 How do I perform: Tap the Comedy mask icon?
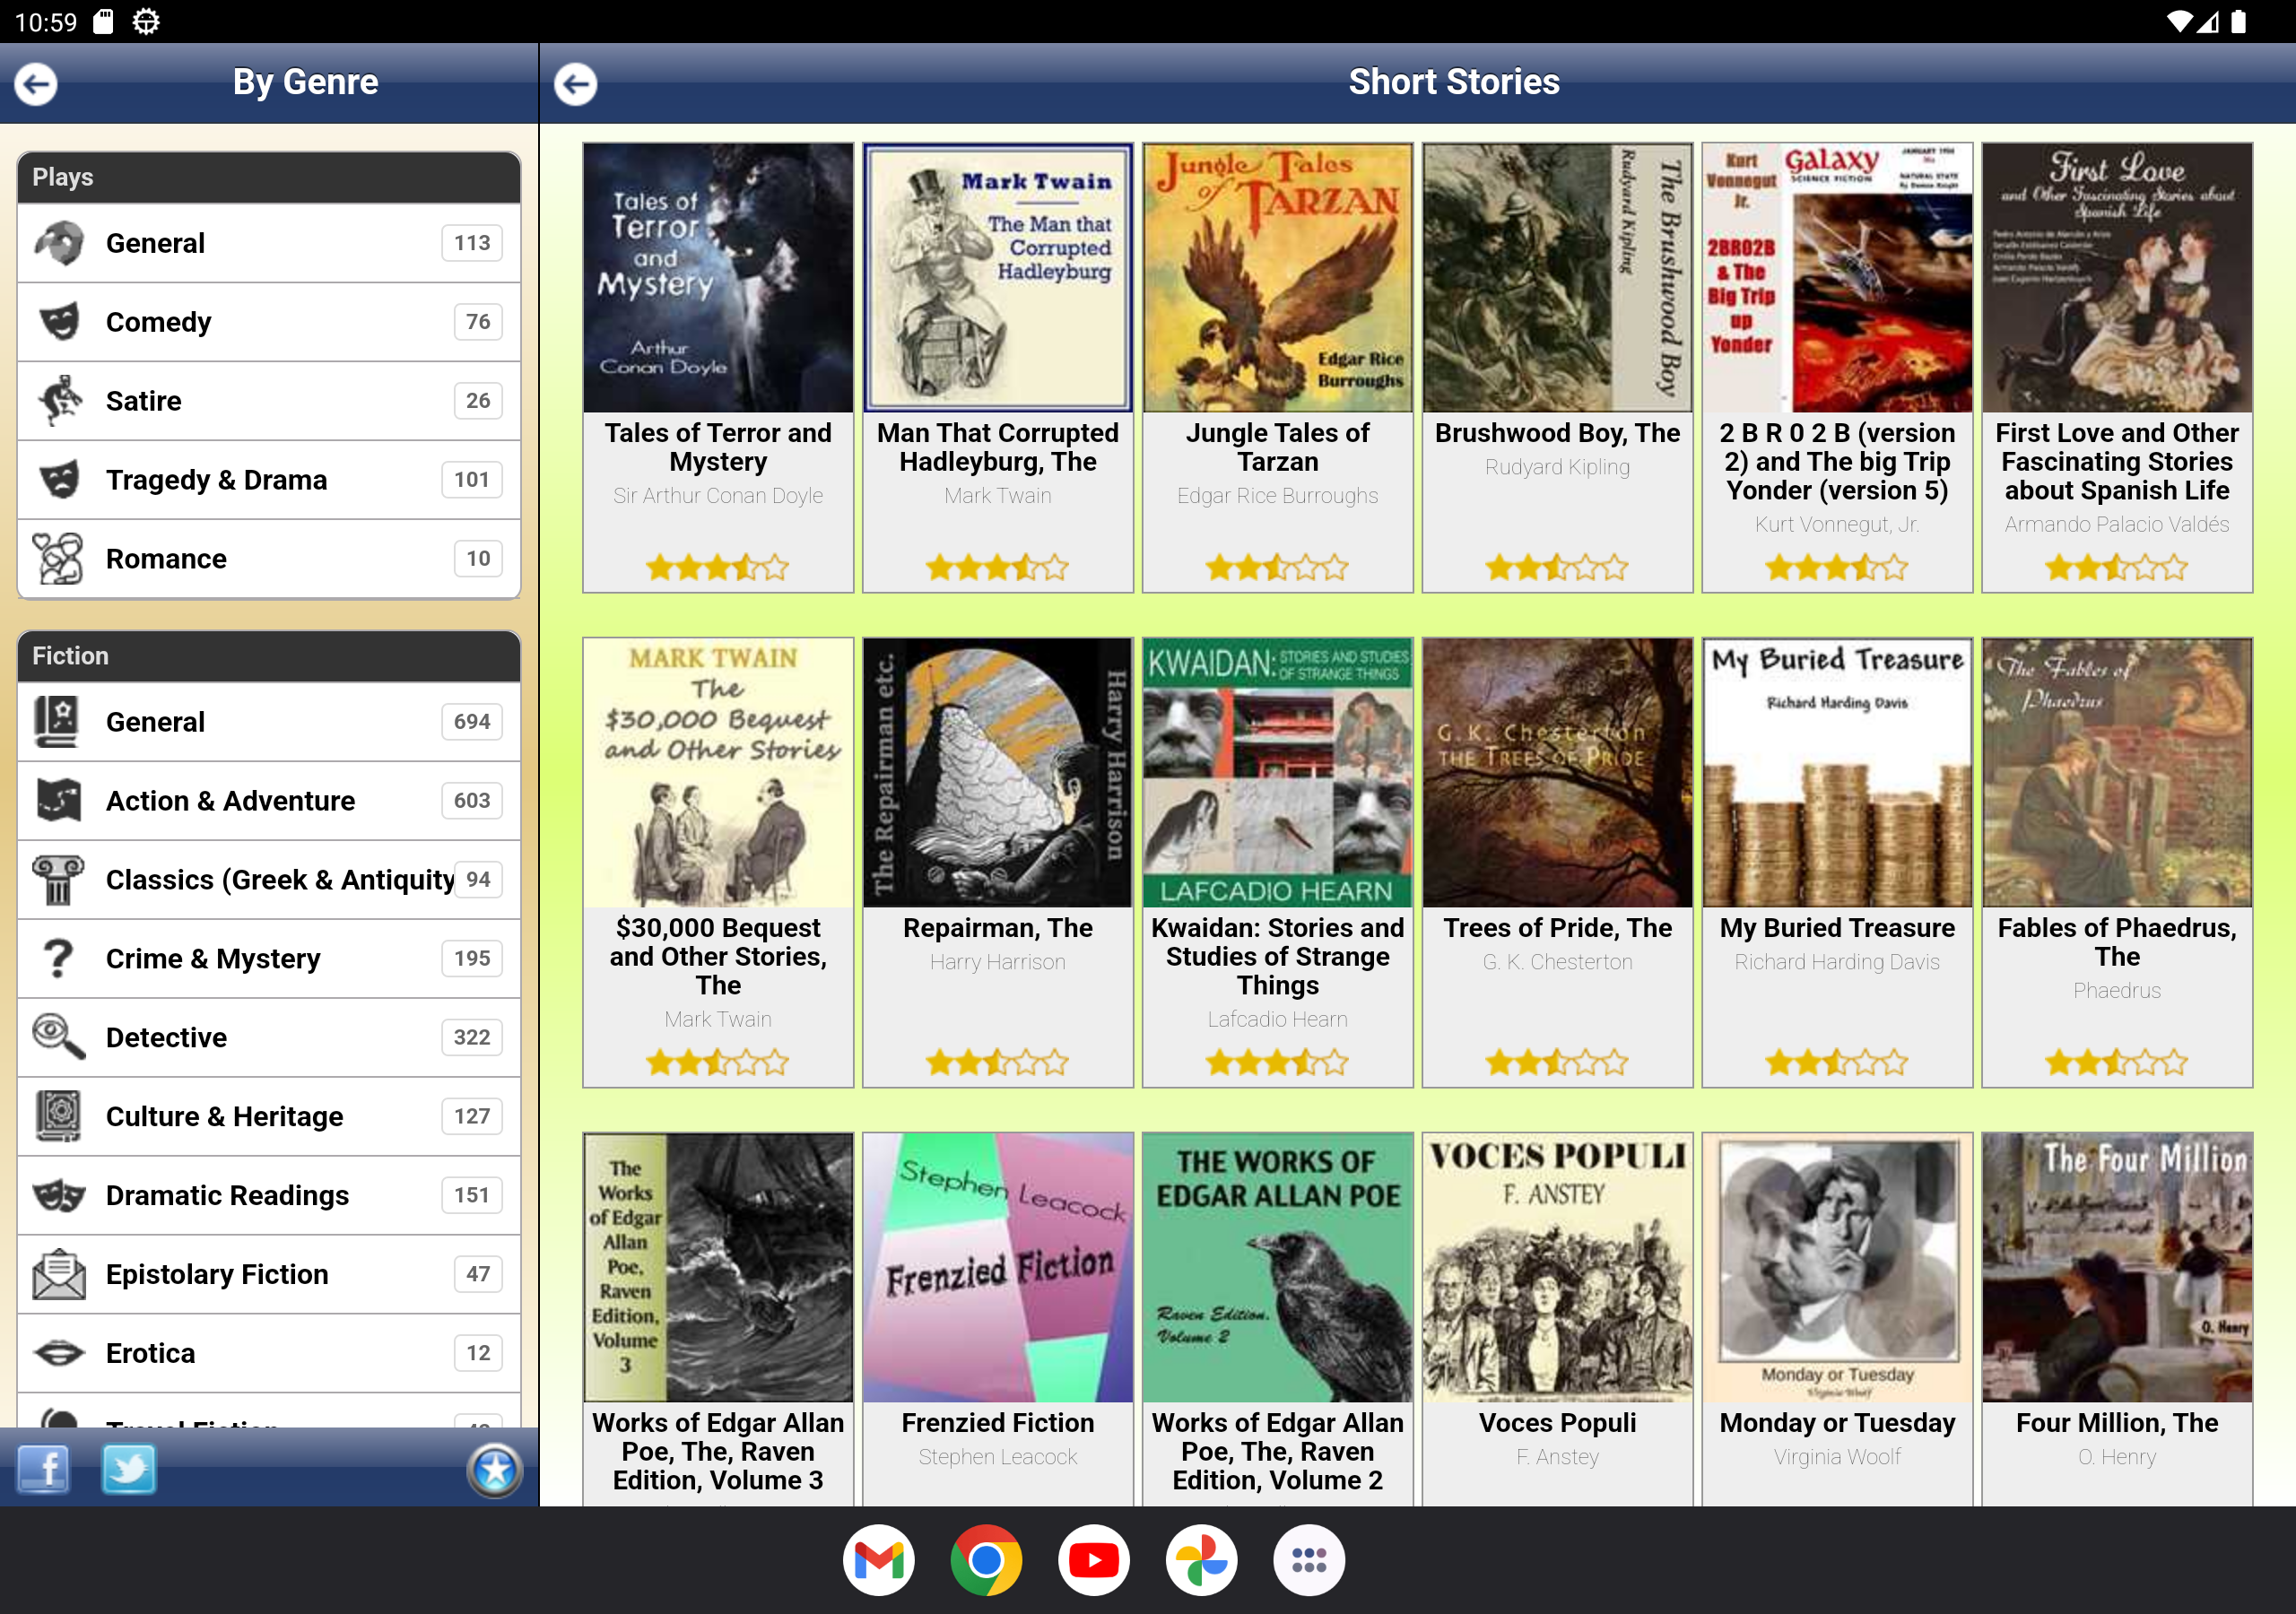59,322
